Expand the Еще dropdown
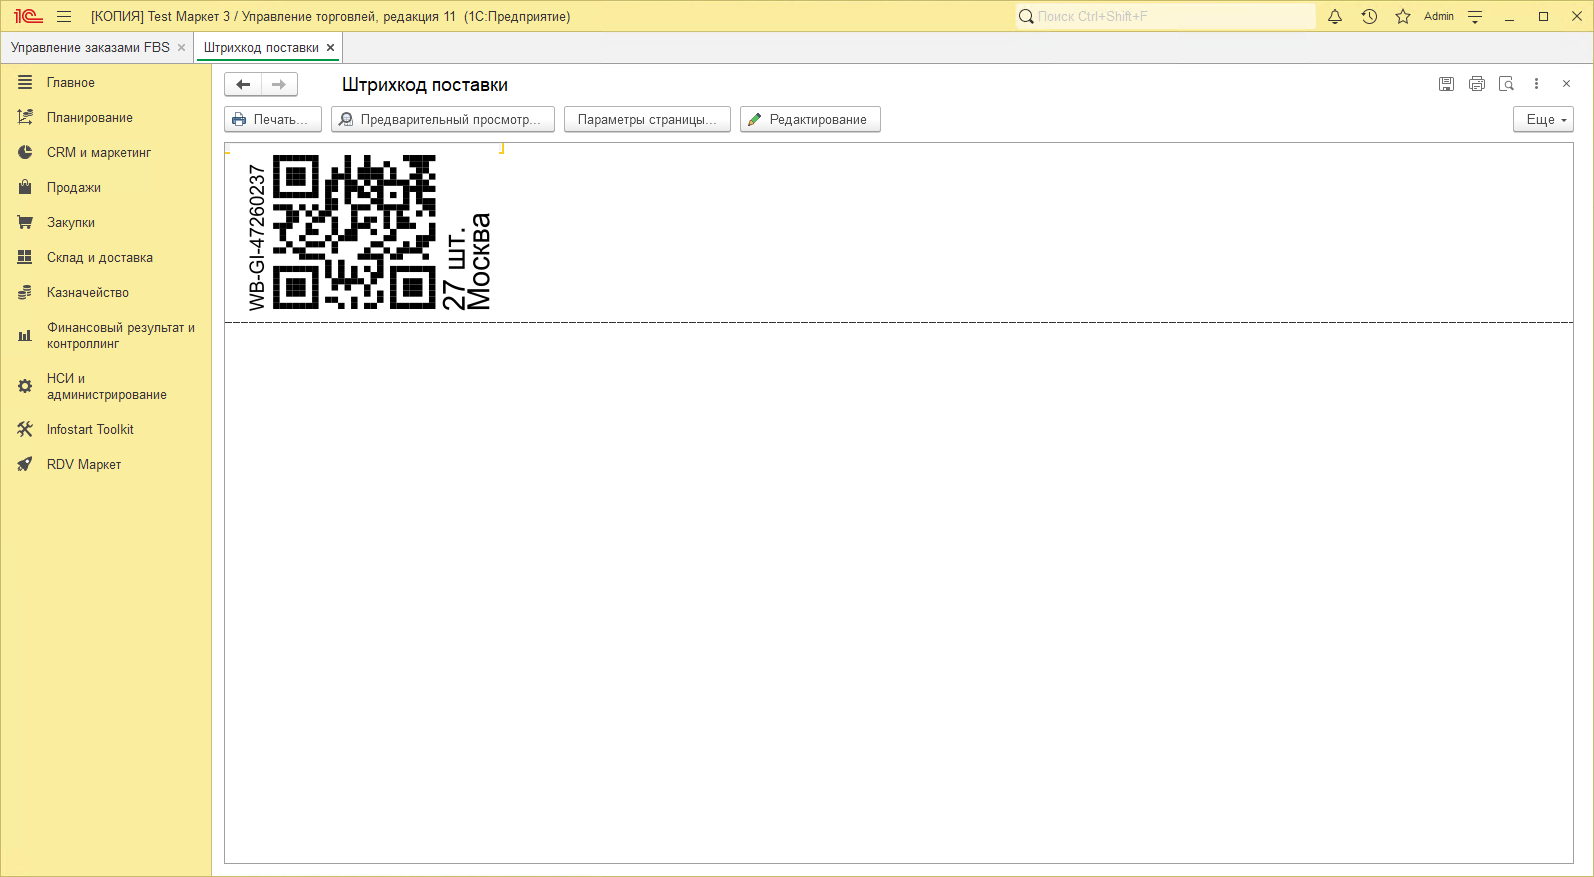 click(1543, 120)
